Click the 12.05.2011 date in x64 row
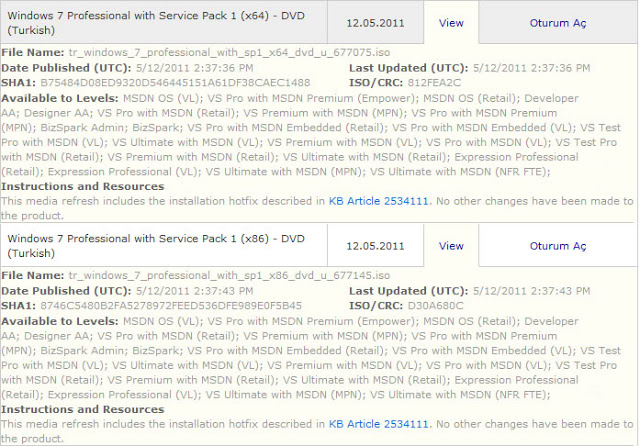This screenshot has width=640, height=446. tap(376, 21)
